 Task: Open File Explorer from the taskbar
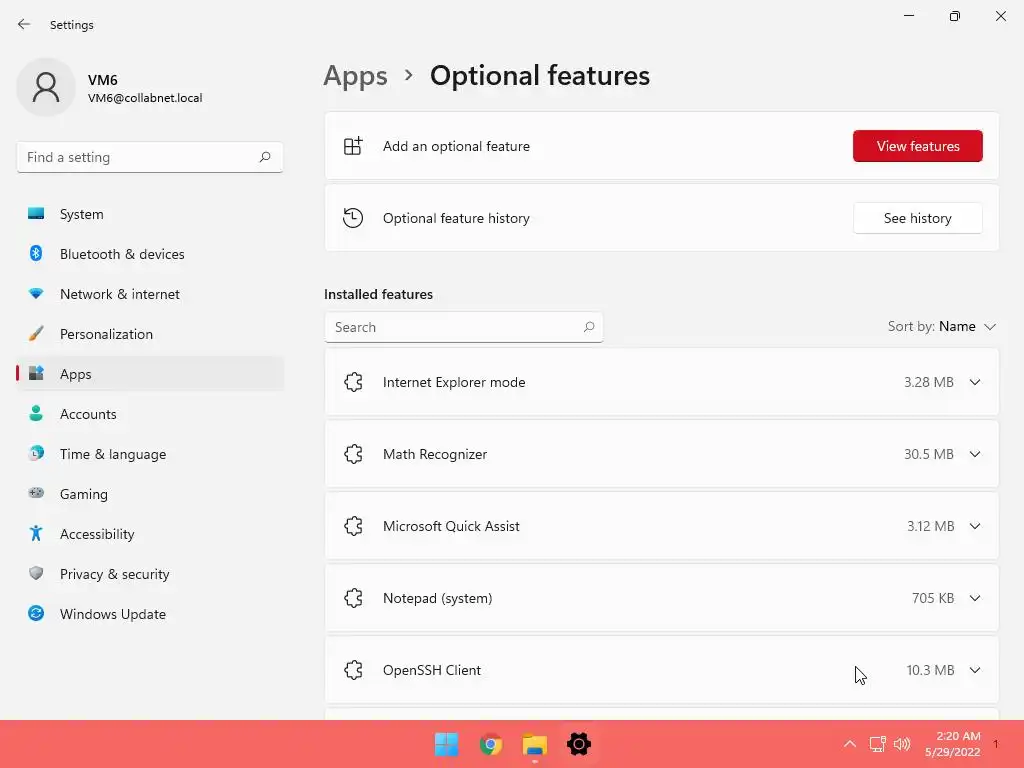point(535,744)
